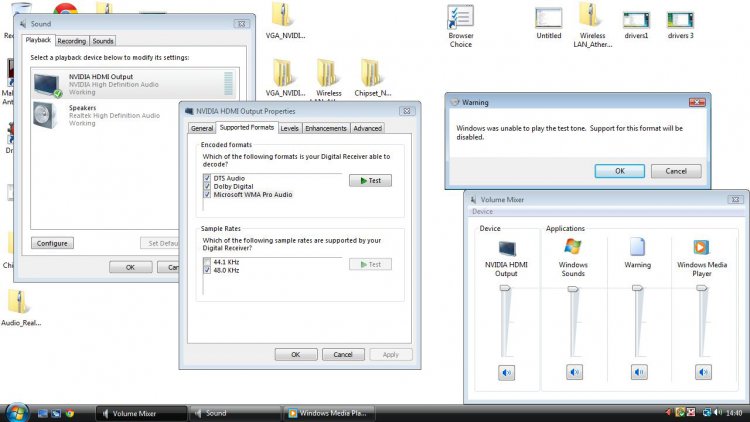Open the Chipset_N folder on desktop

[372, 78]
